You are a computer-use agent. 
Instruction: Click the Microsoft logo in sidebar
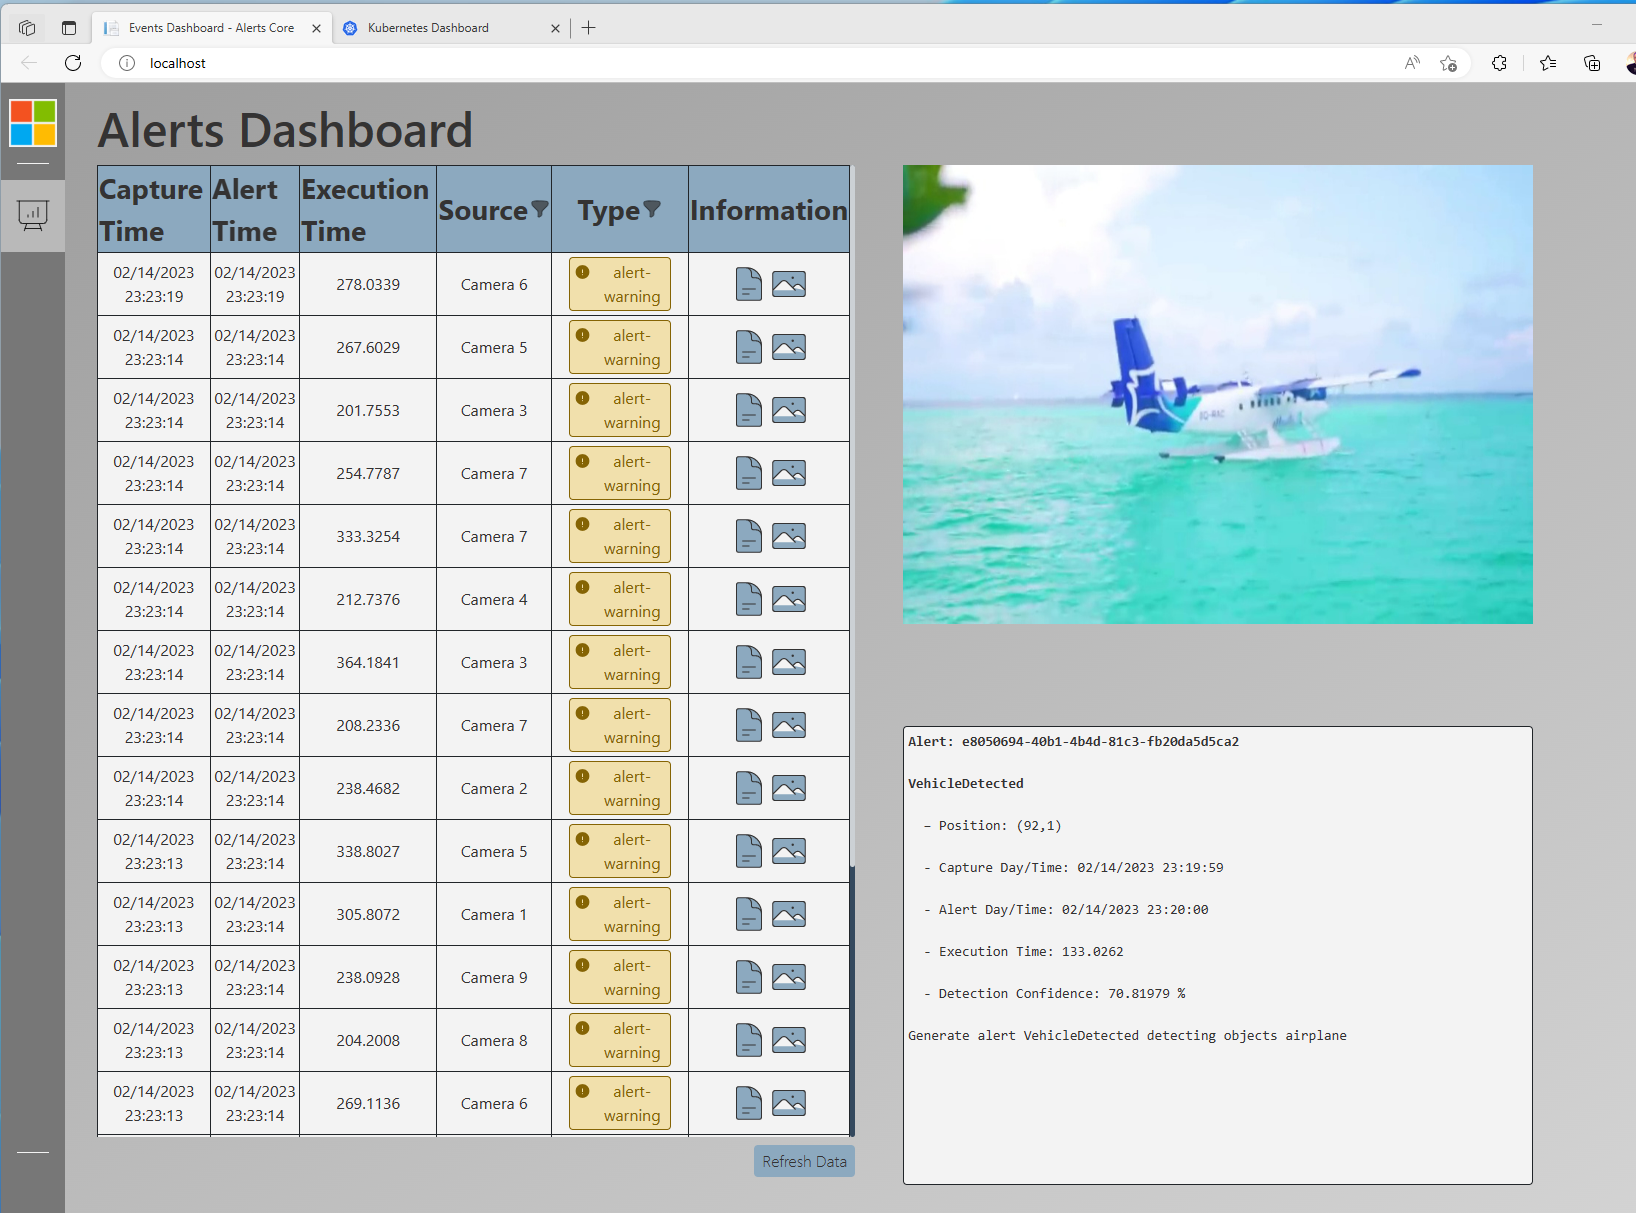point(33,123)
